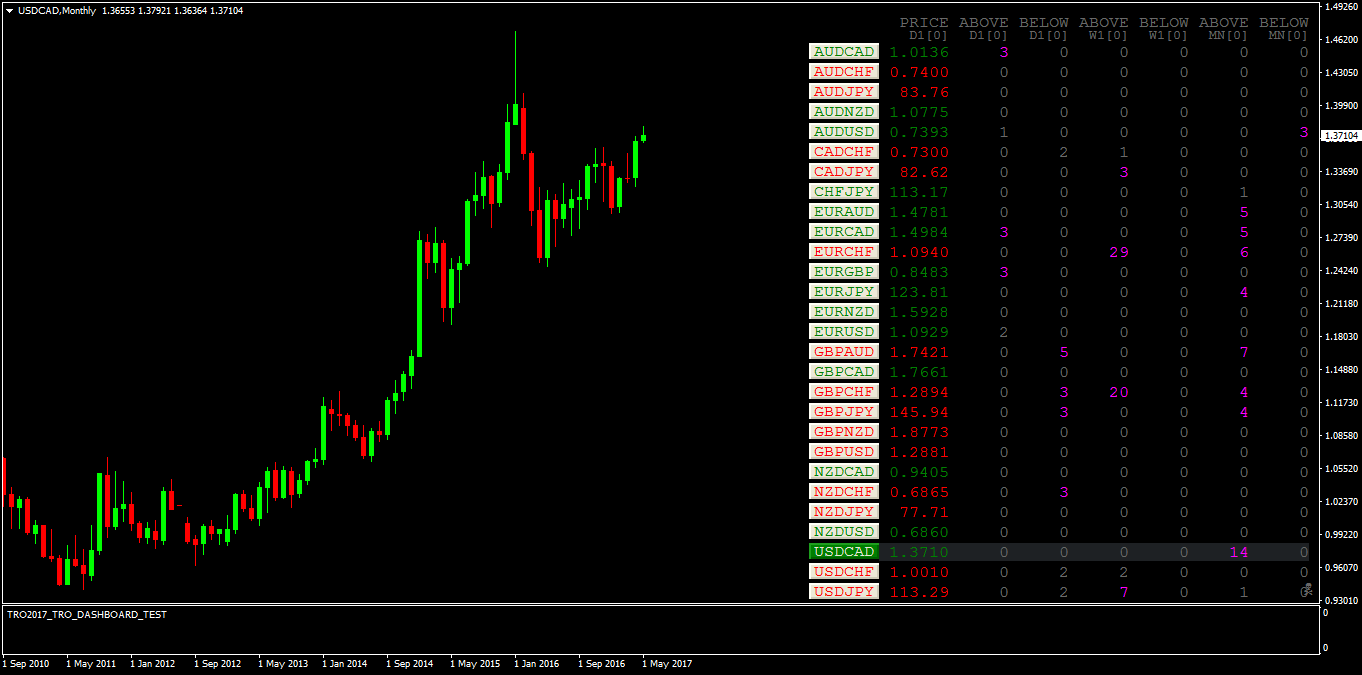The height and width of the screenshot is (675, 1362).
Task: Click the ABOVE MN[0] column header
Action: [1224, 29]
